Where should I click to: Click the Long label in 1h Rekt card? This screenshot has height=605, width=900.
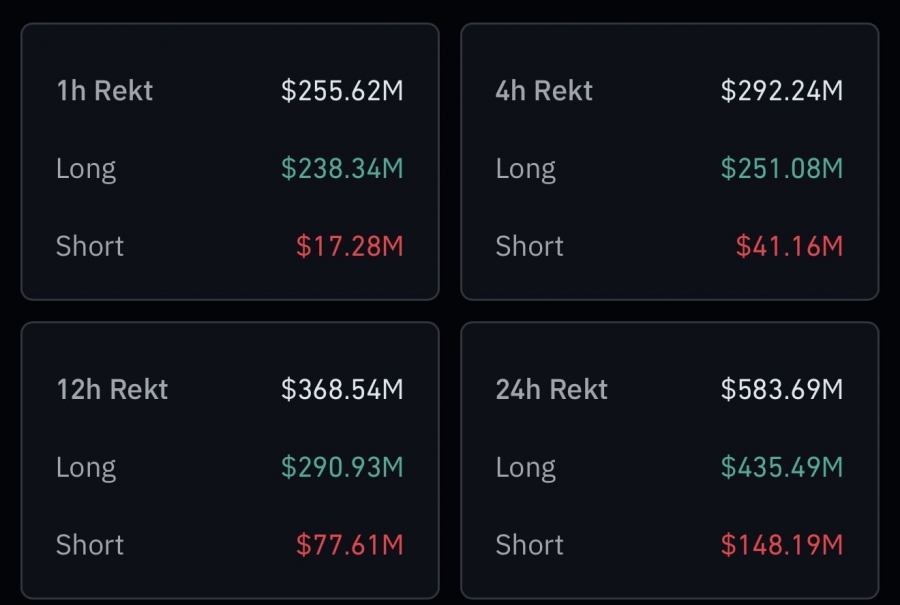tap(86, 168)
